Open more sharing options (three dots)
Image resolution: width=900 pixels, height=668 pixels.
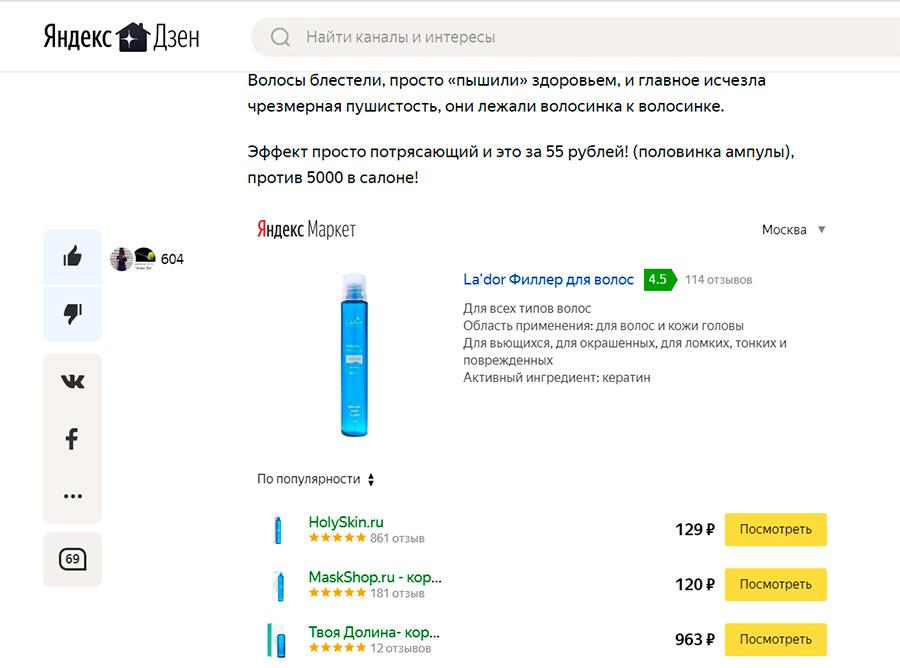pyautogui.click(x=72, y=496)
